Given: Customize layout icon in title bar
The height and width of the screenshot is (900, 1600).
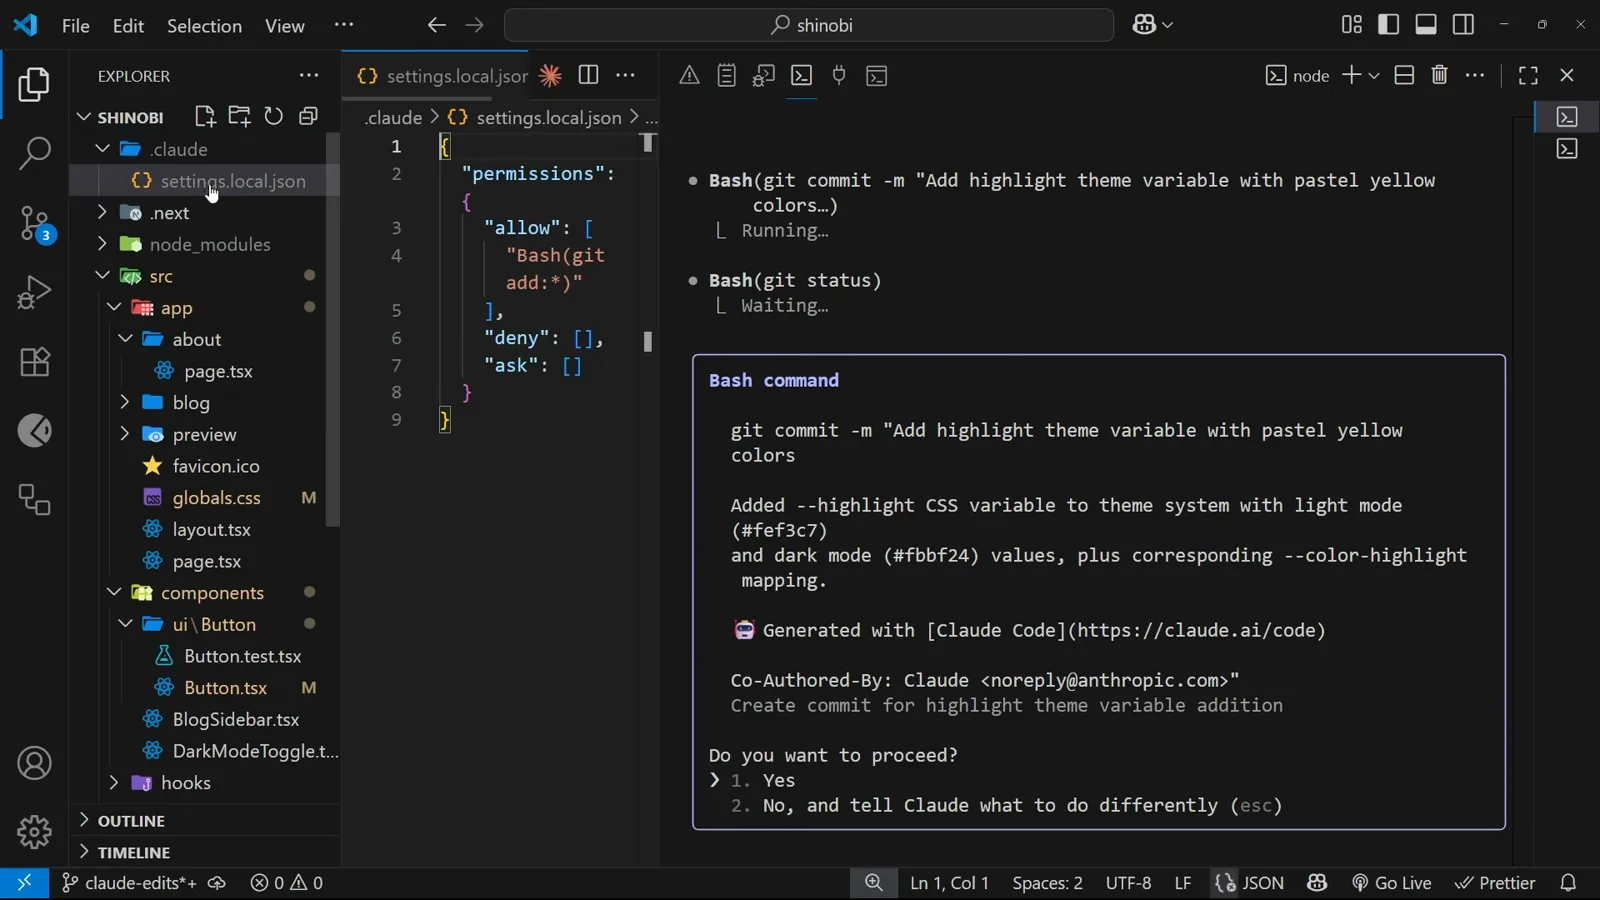Looking at the screenshot, I should pyautogui.click(x=1351, y=24).
